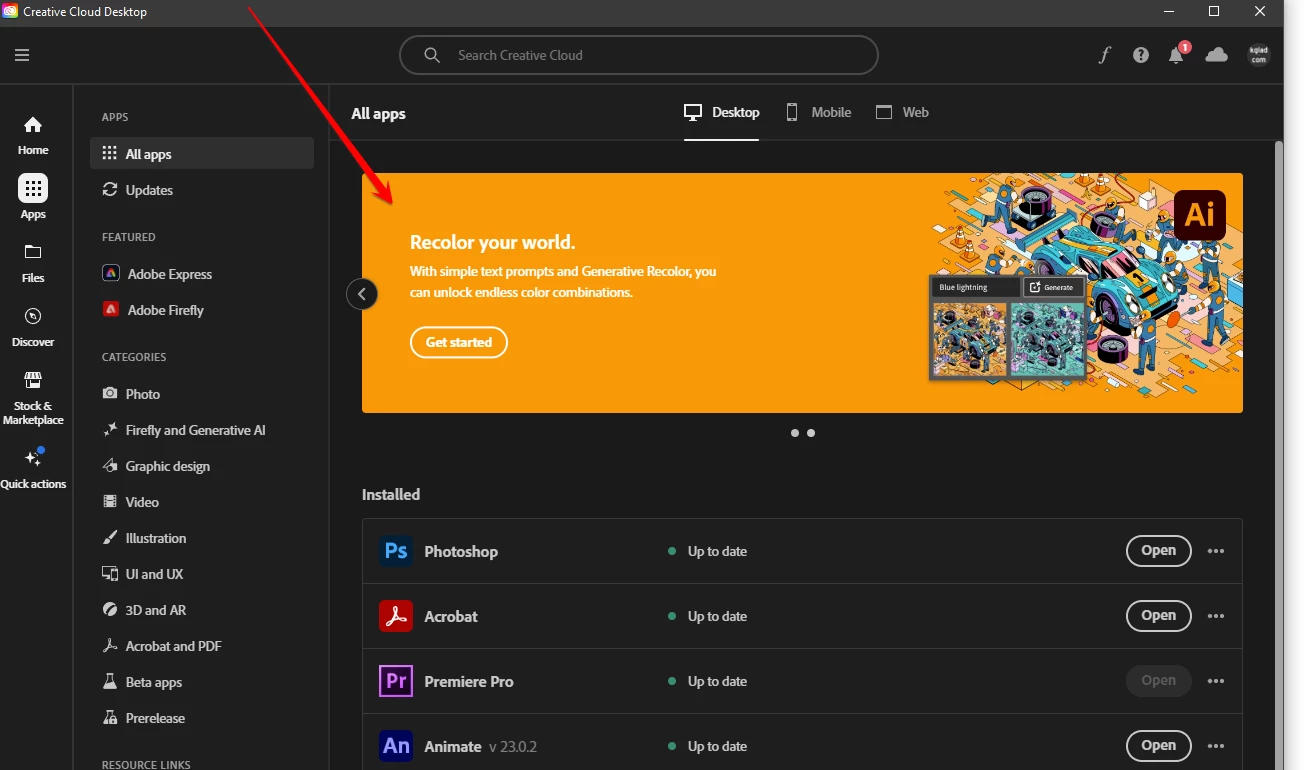Select Apps in left sidebar
The height and width of the screenshot is (770, 1304).
[33, 197]
